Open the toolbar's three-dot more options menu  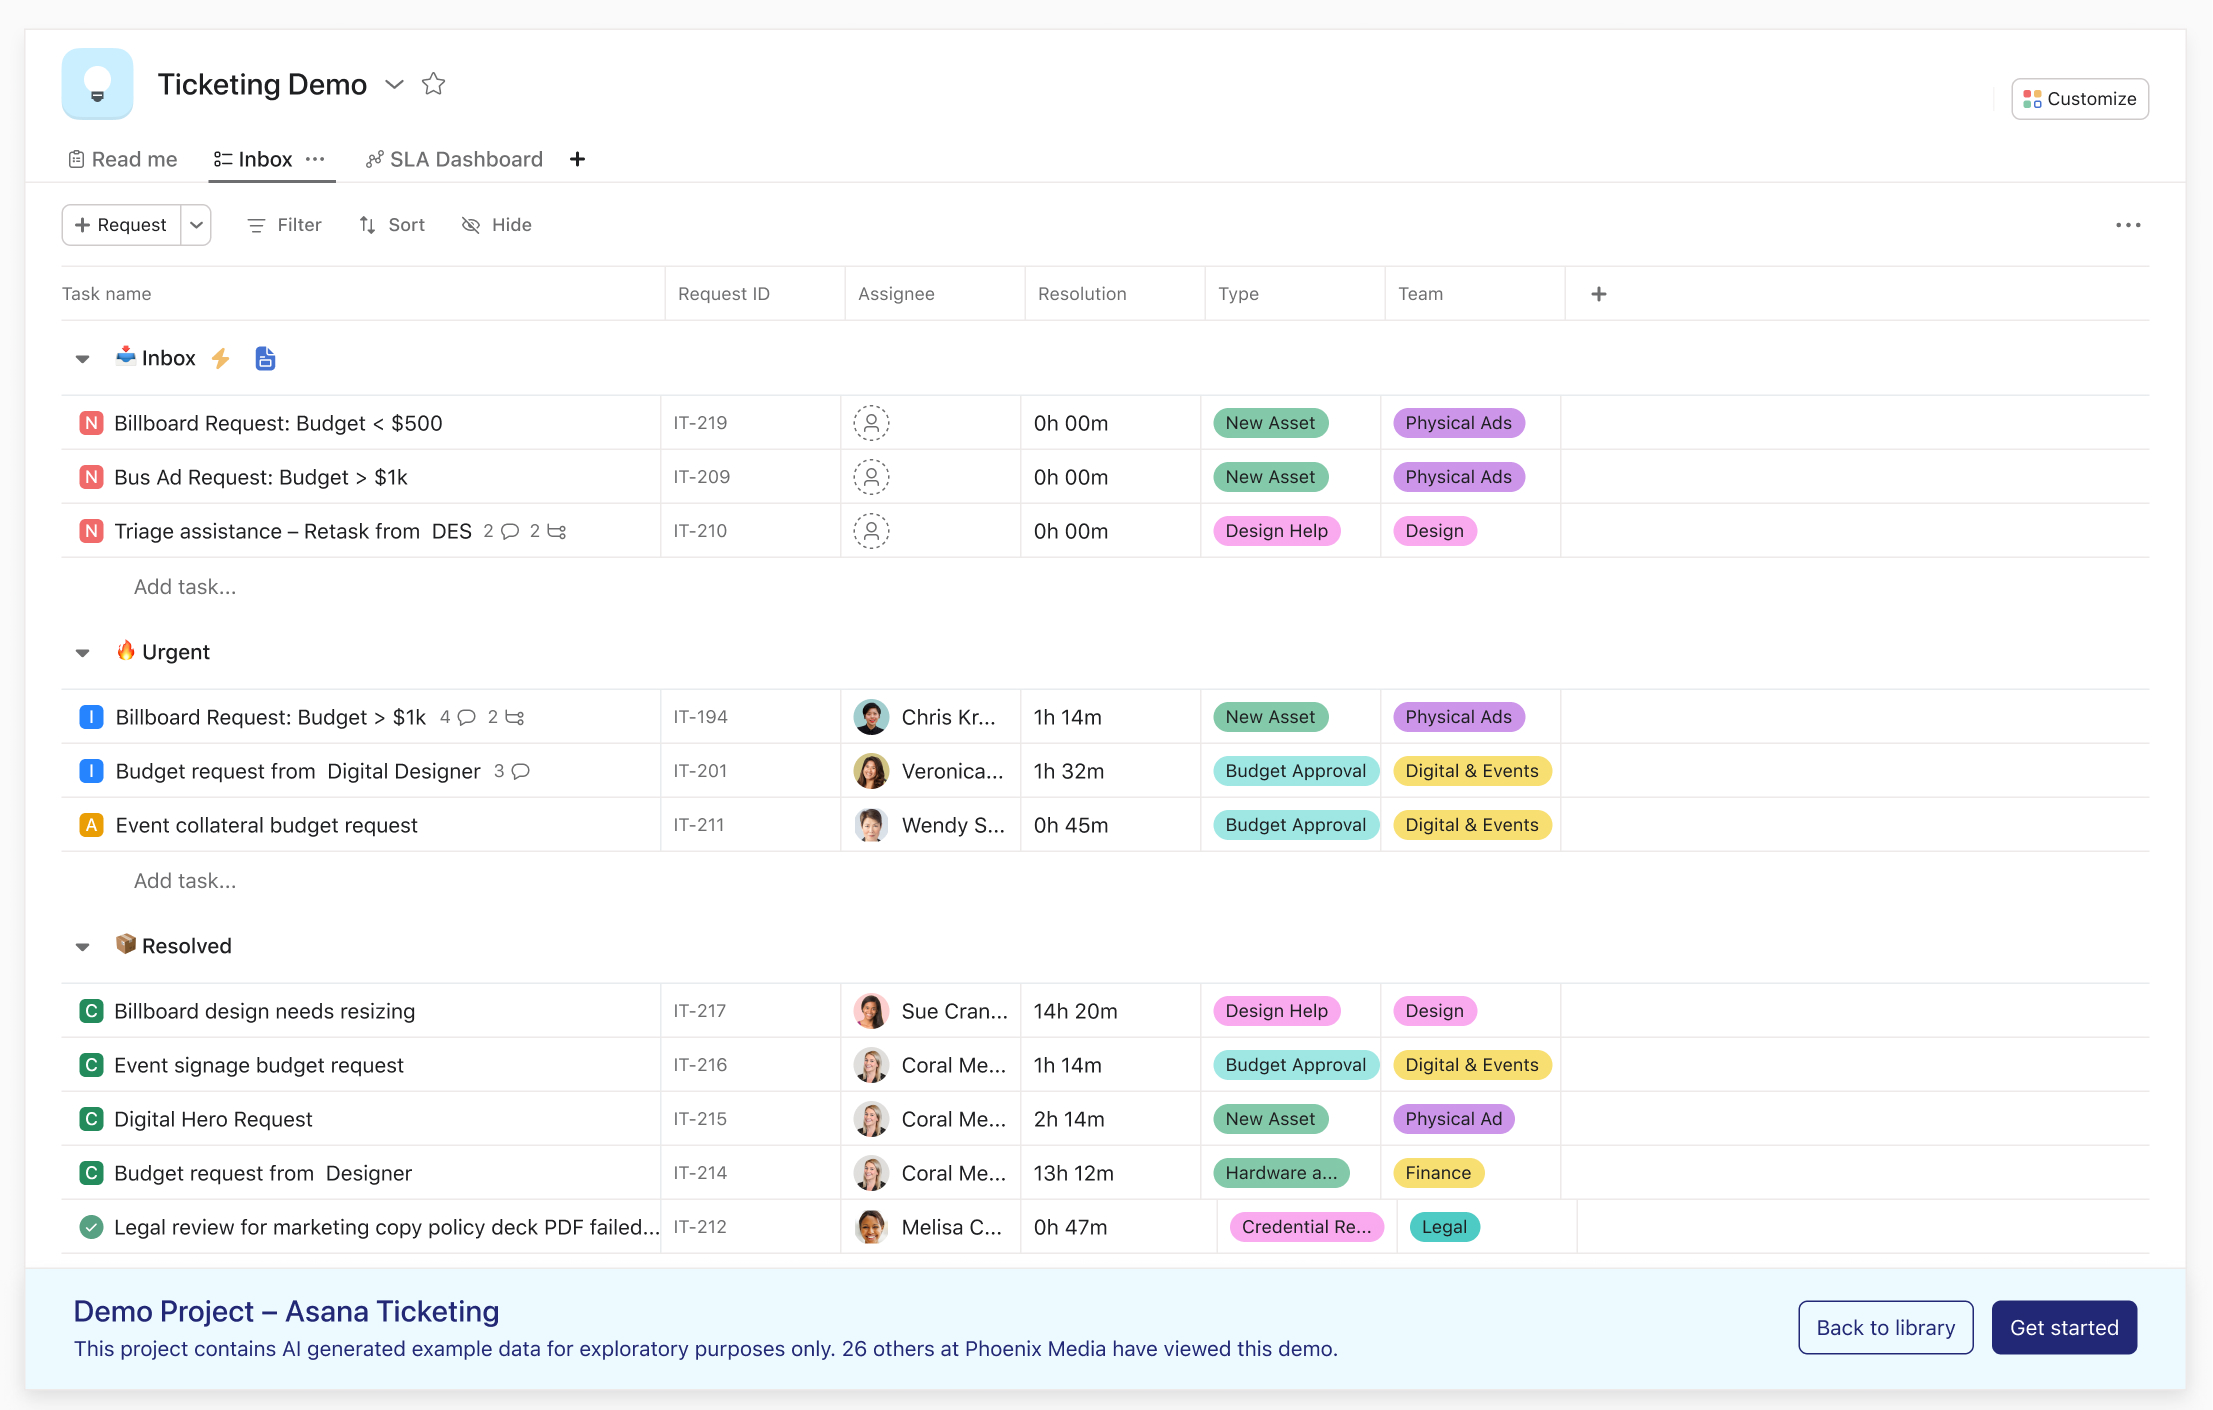[2128, 225]
